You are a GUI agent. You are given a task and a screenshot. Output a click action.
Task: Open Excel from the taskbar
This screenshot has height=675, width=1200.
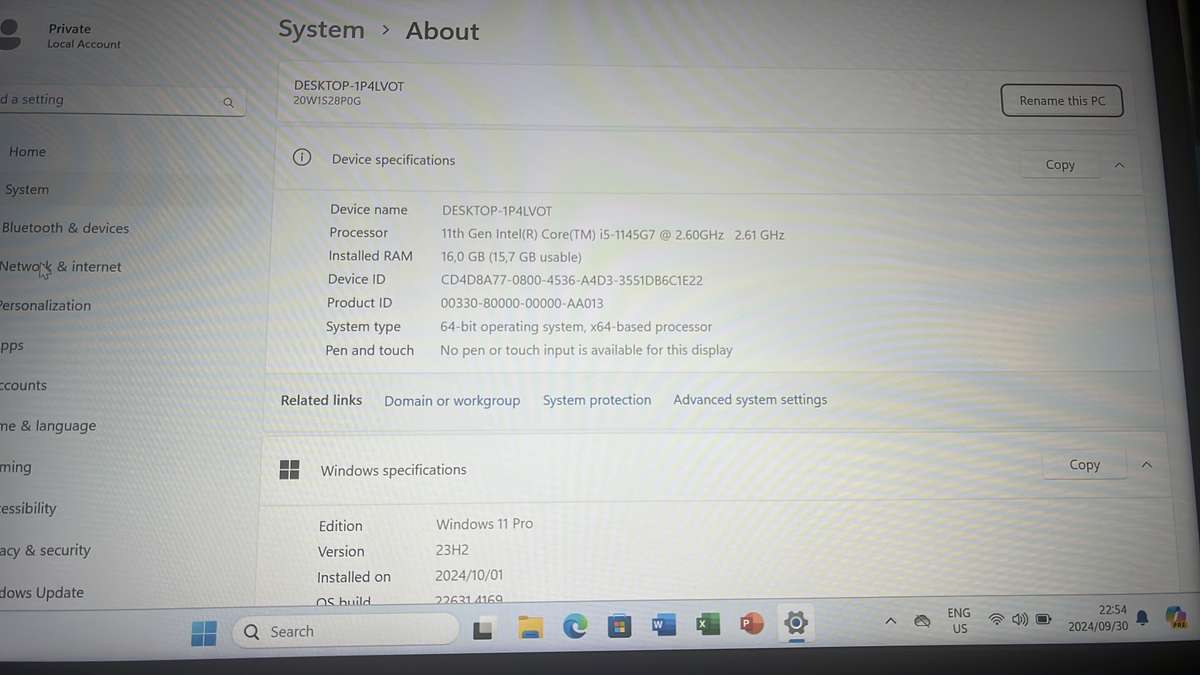pyautogui.click(x=707, y=623)
